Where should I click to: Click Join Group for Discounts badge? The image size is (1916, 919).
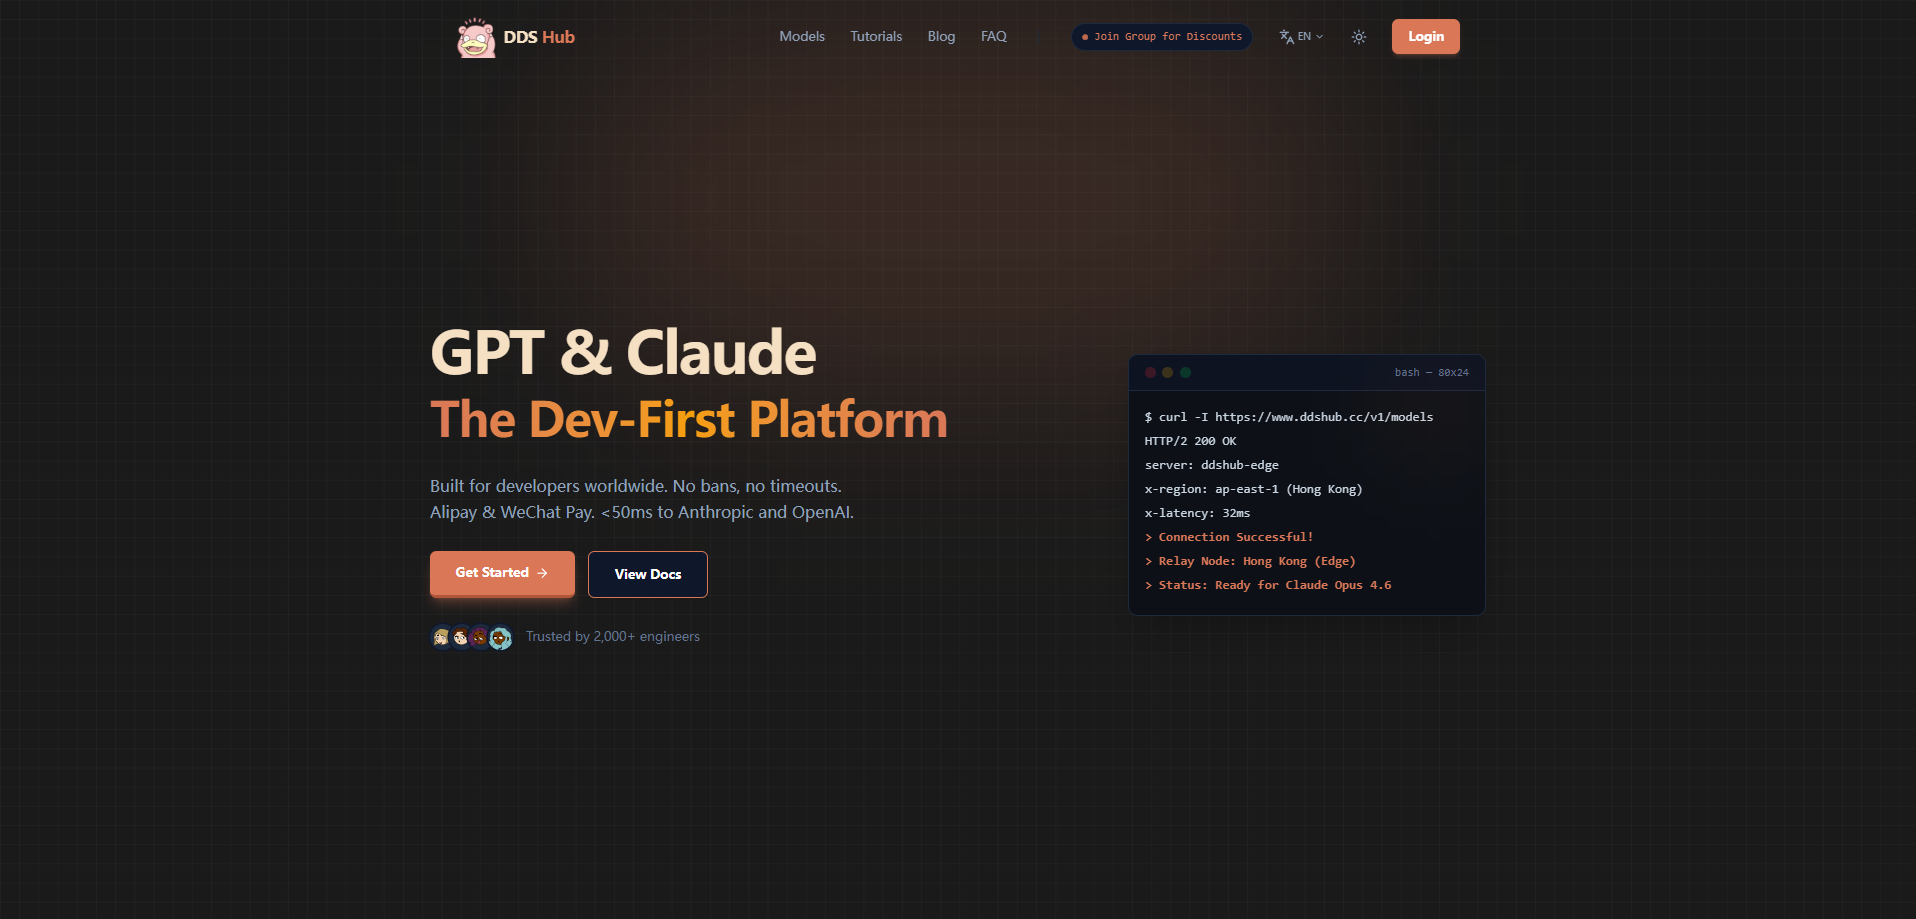pyautogui.click(x=1162, y=37)
